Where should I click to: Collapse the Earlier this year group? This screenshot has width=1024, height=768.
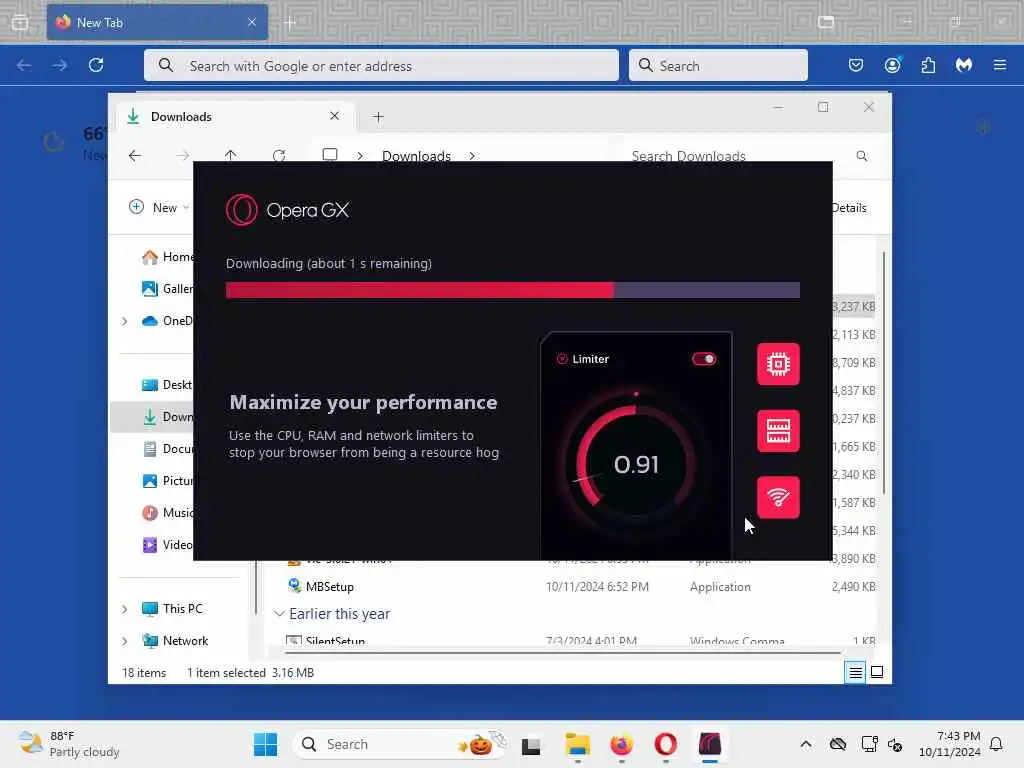[x=279, y=614]
